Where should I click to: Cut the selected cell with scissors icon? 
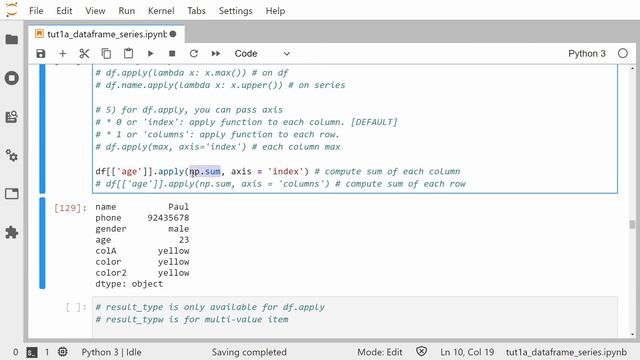84,53
